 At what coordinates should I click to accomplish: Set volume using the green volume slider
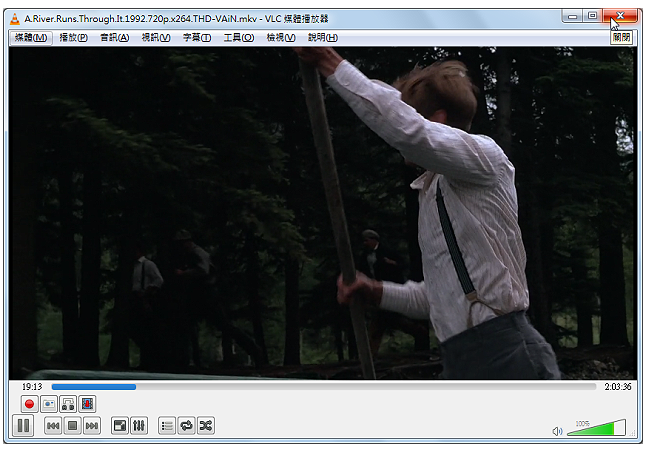(596, 428)
